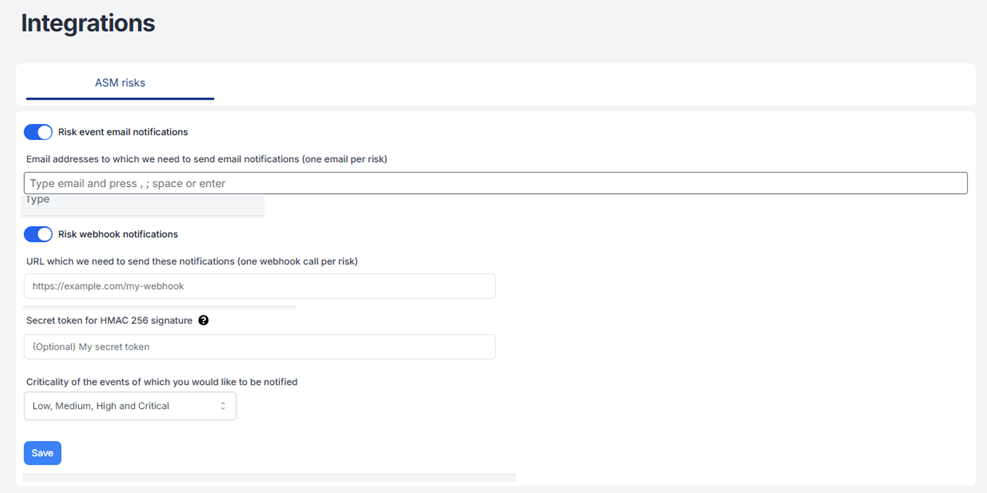
Task: Click the up-down chevron icon in Criticality select
Action: pyautogui.click(x=223, y=406)
